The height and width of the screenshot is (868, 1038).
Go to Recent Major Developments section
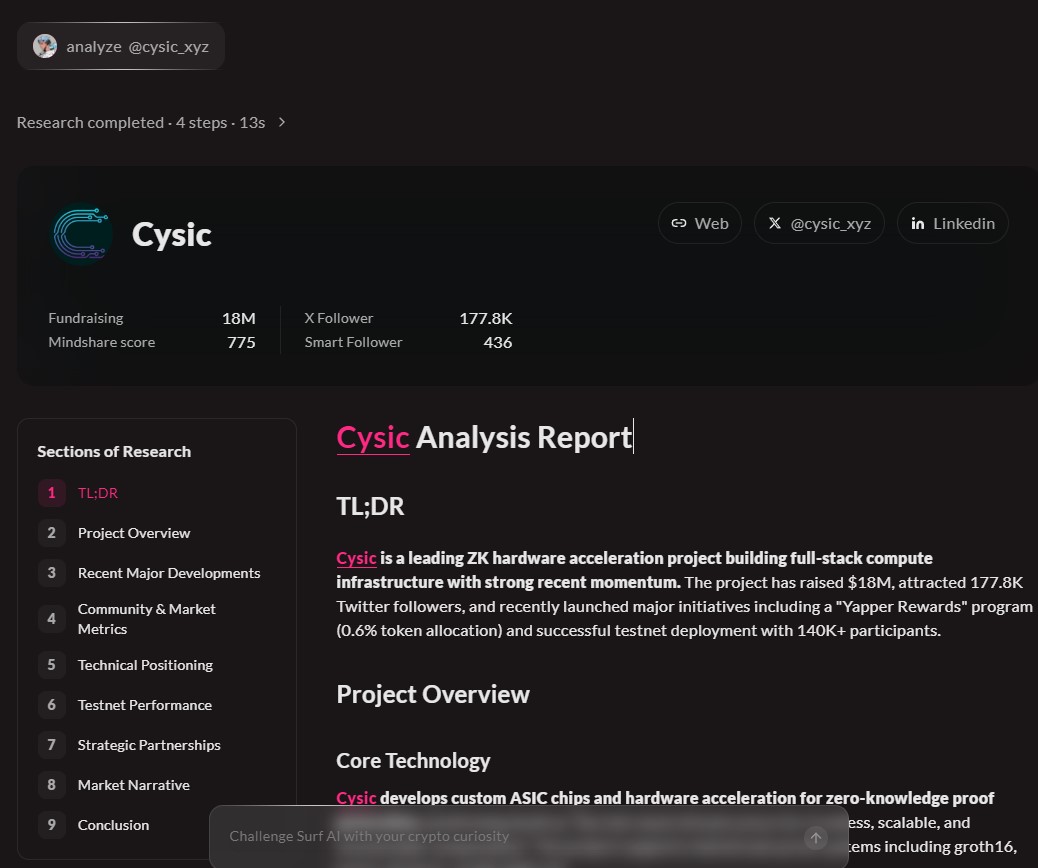169,573
